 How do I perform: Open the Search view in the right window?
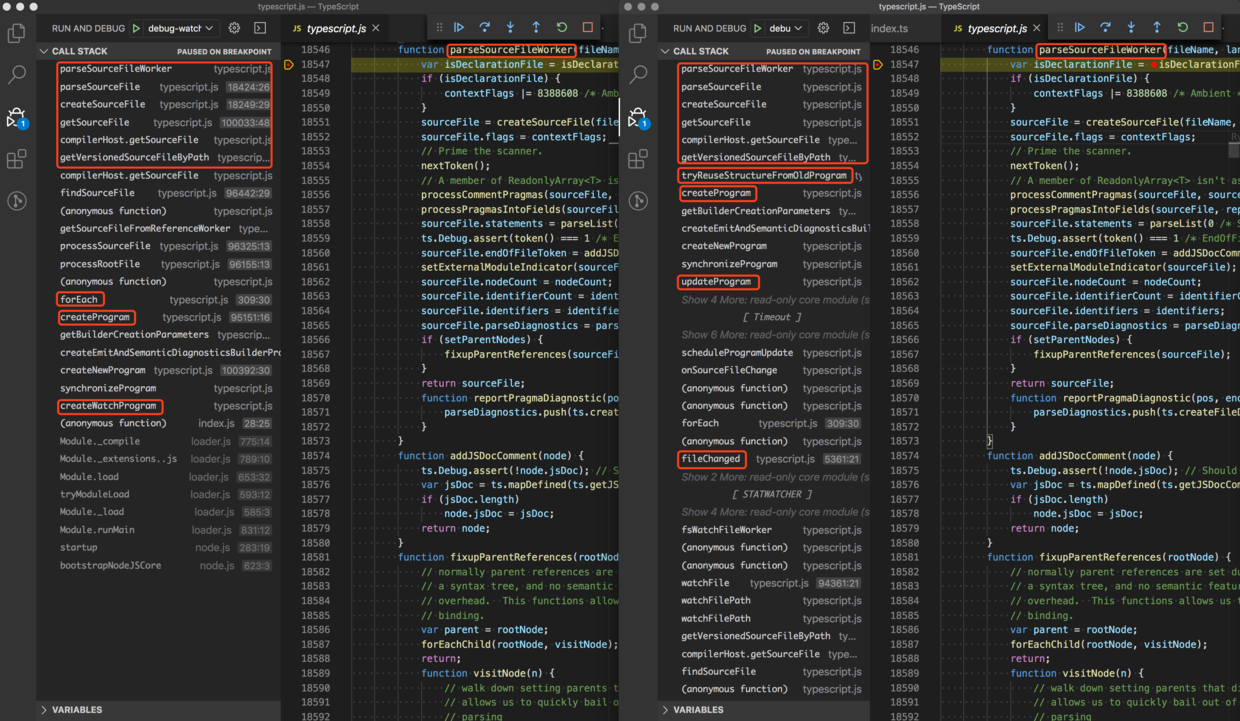[x=638, y=74]
